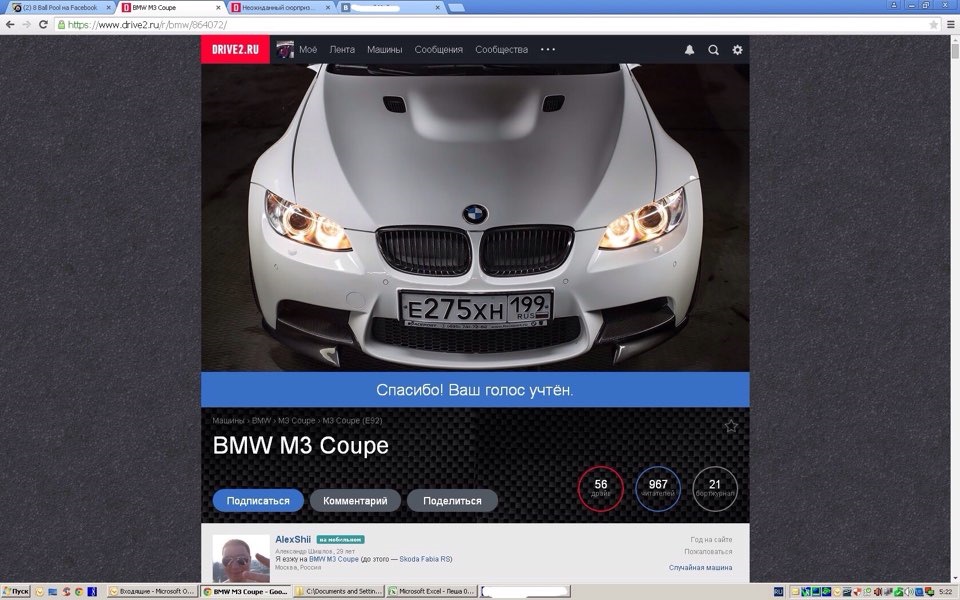This screenshot has height=600, width=960.
Task: Open the AlexShii profile link
Action: (x=293, y=539)
